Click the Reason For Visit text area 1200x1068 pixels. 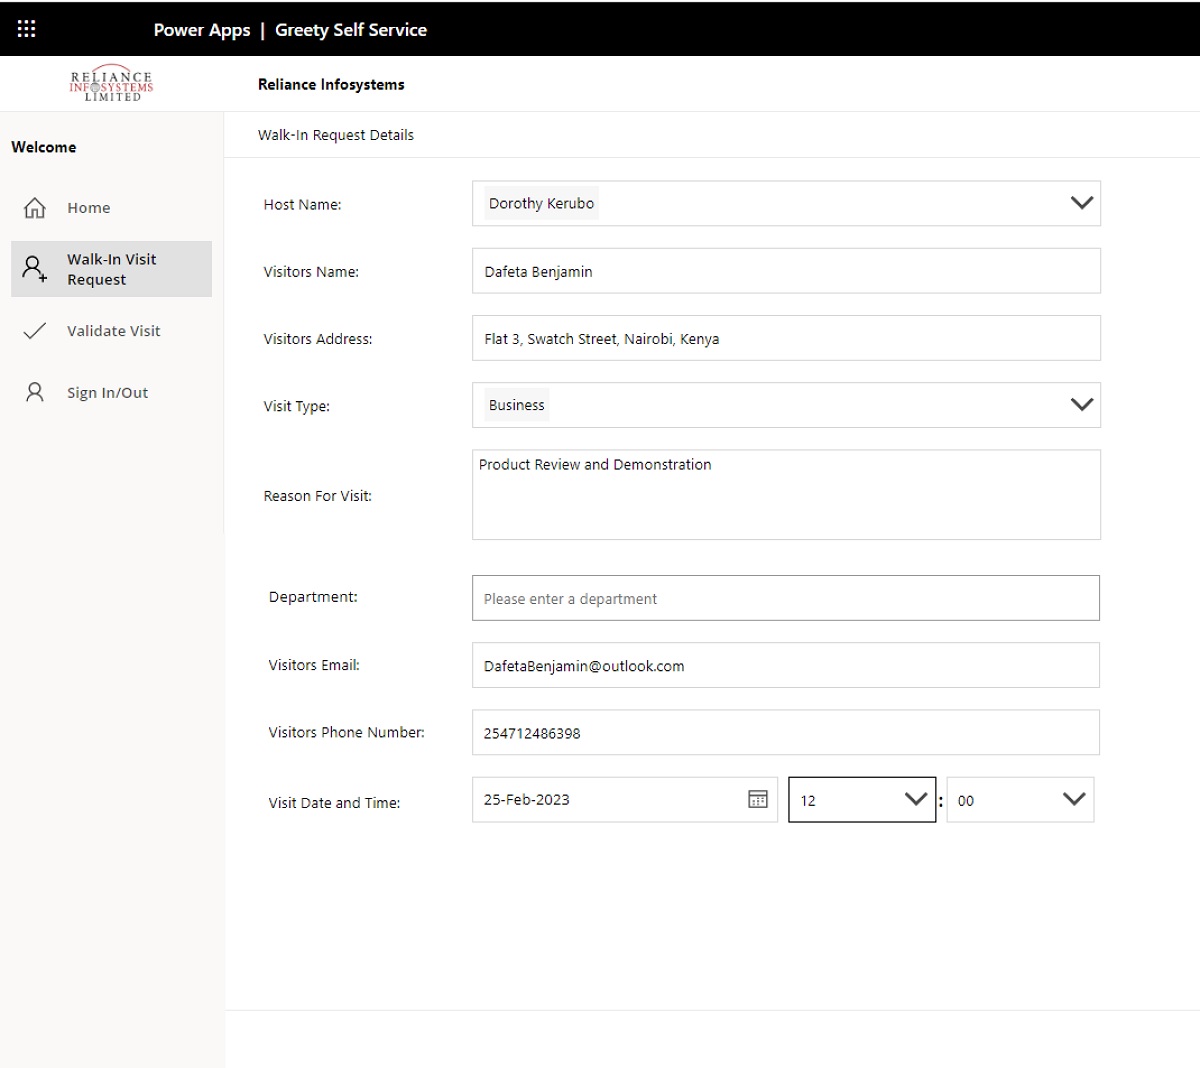click(x=785, y=495)
